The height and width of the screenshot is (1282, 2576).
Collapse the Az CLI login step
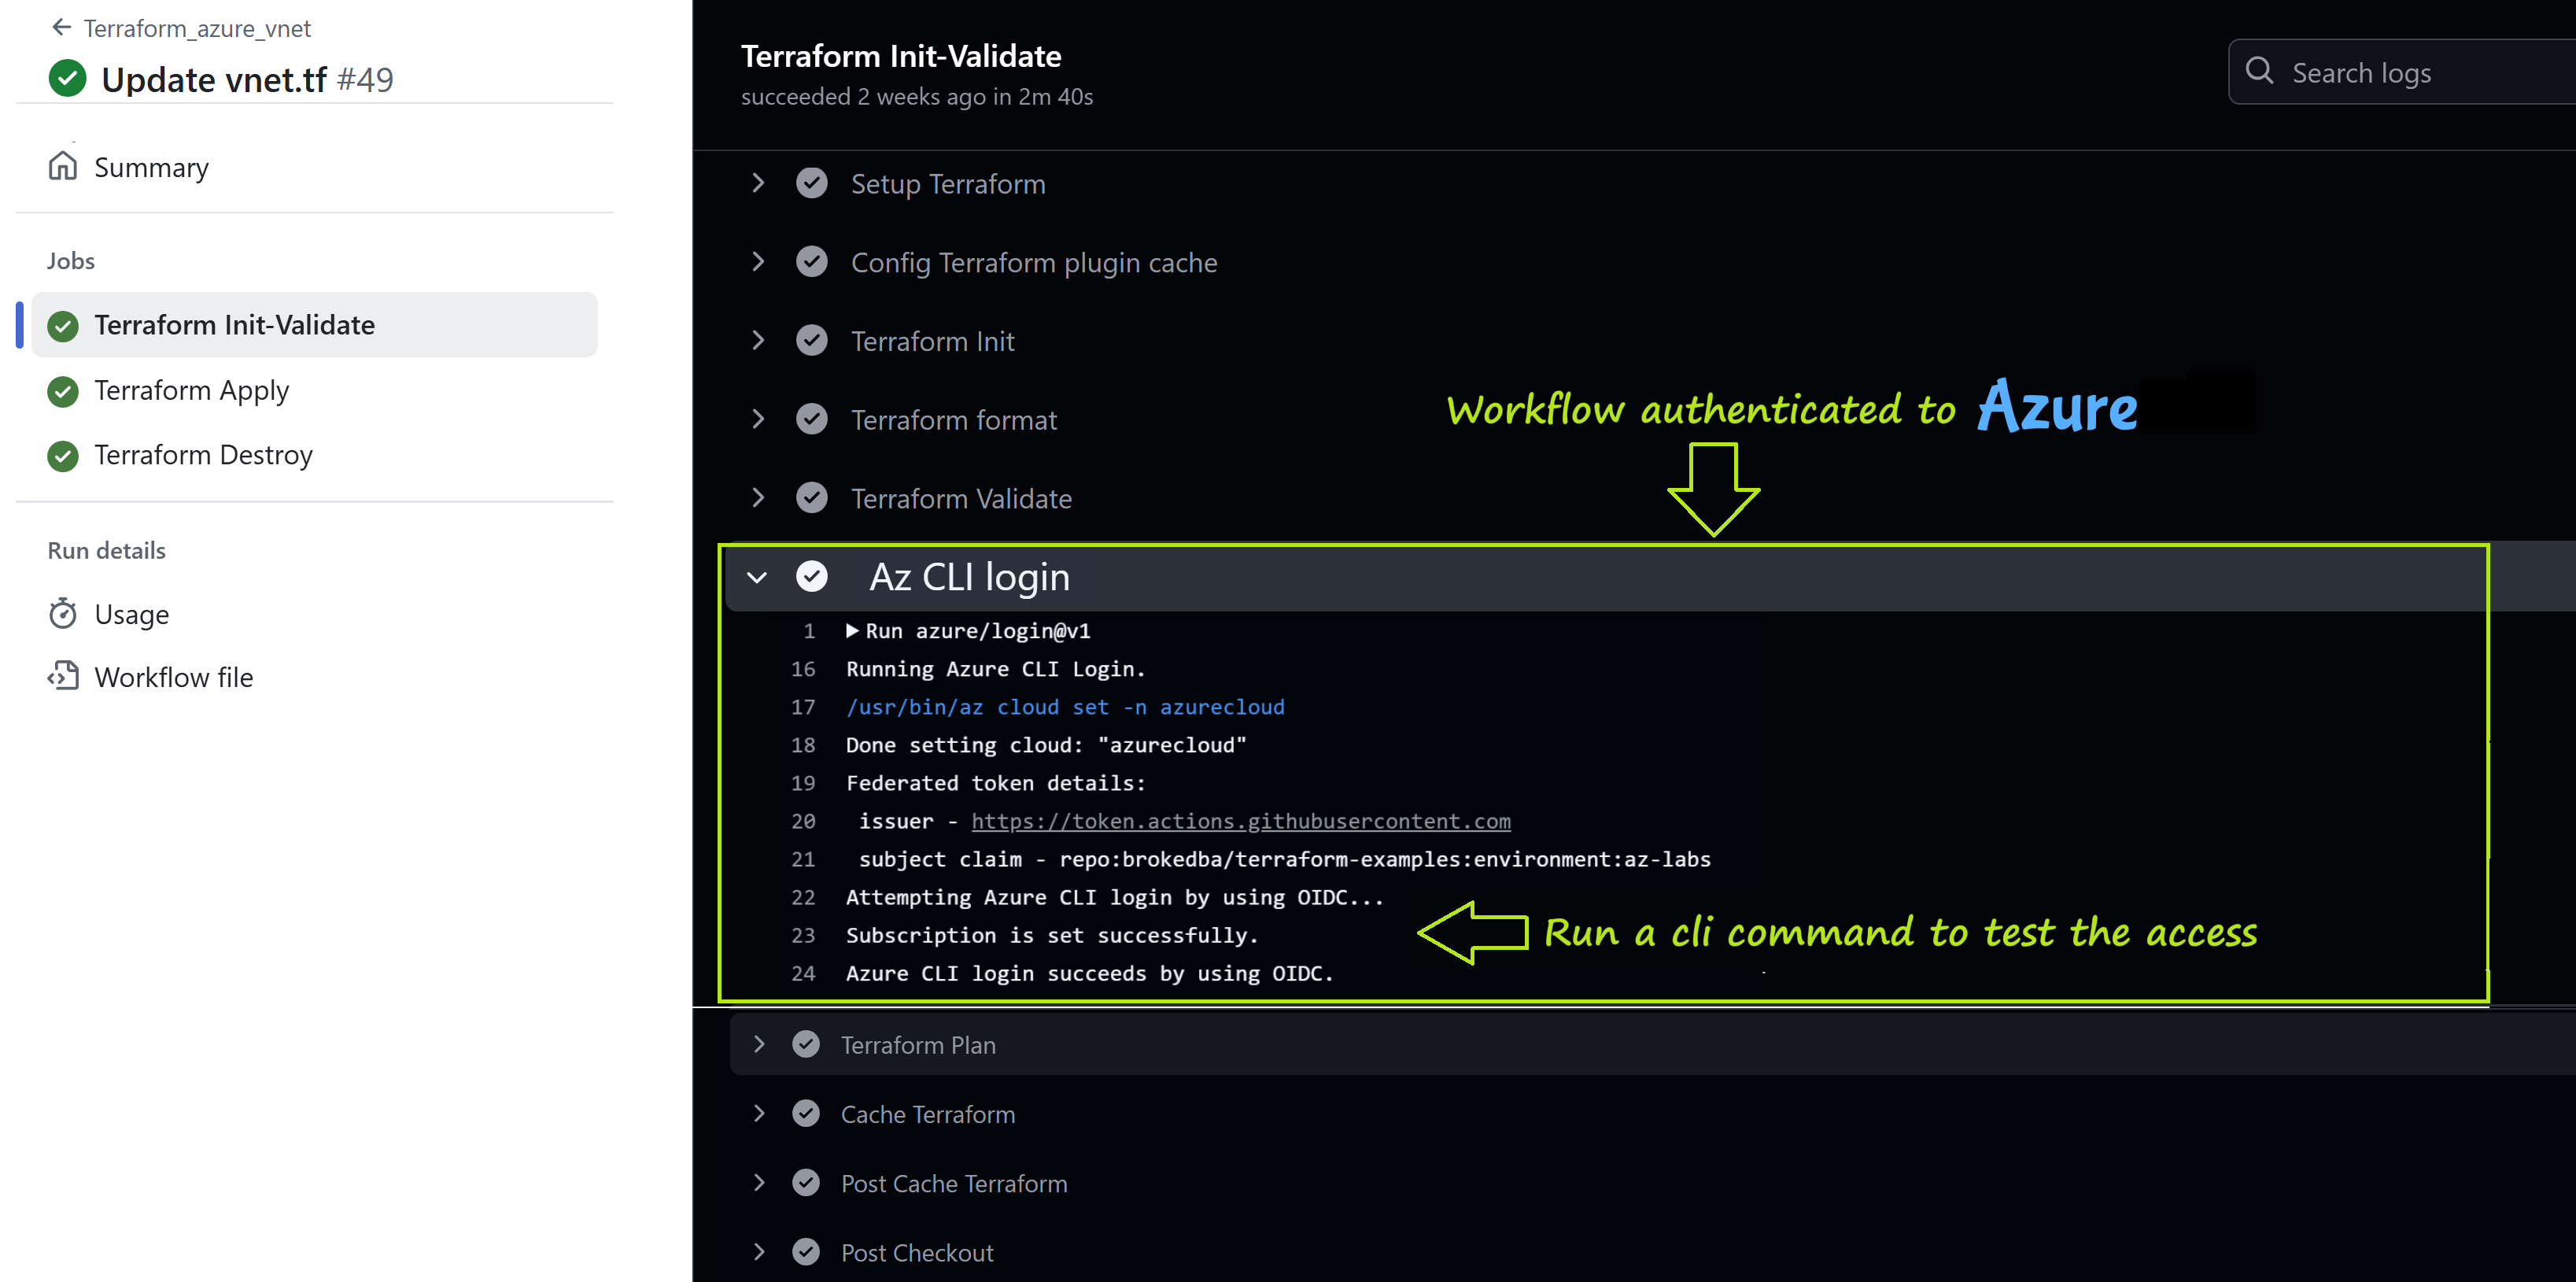pos(757,577)
